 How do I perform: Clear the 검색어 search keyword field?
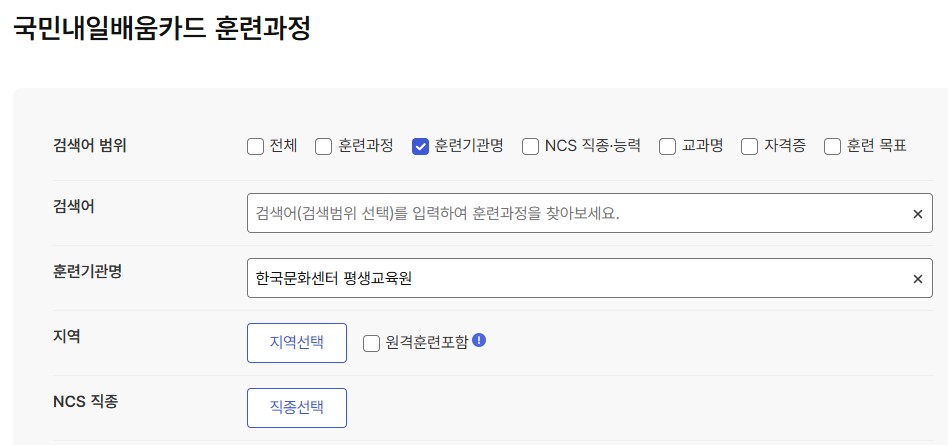pyautogui.click(x=917, y=214)
